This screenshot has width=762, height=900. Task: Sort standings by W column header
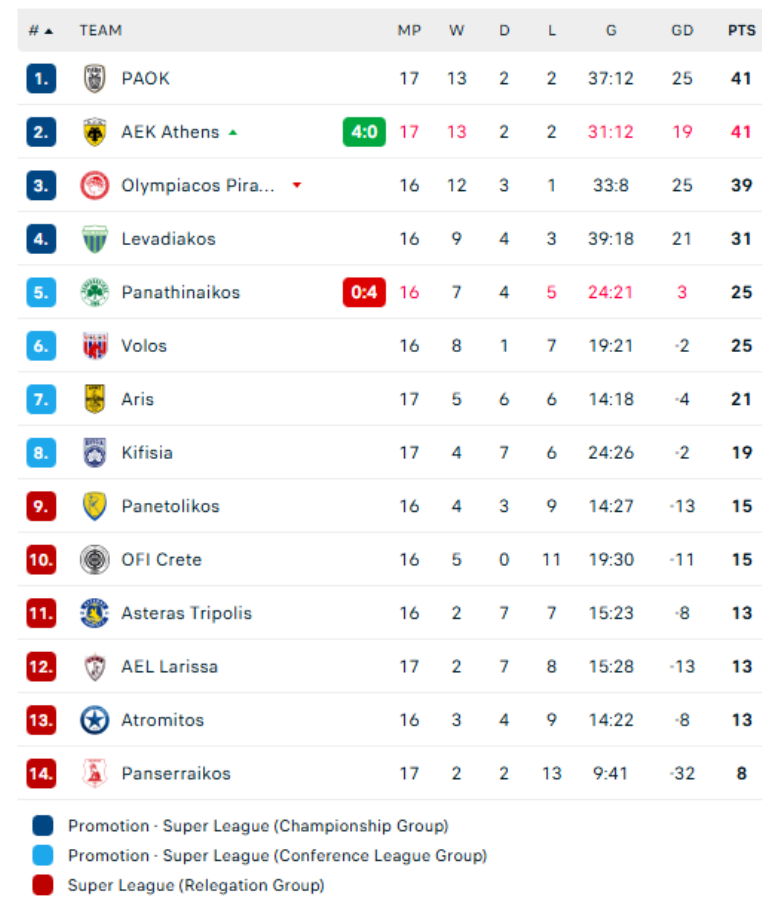coord(457,31)
